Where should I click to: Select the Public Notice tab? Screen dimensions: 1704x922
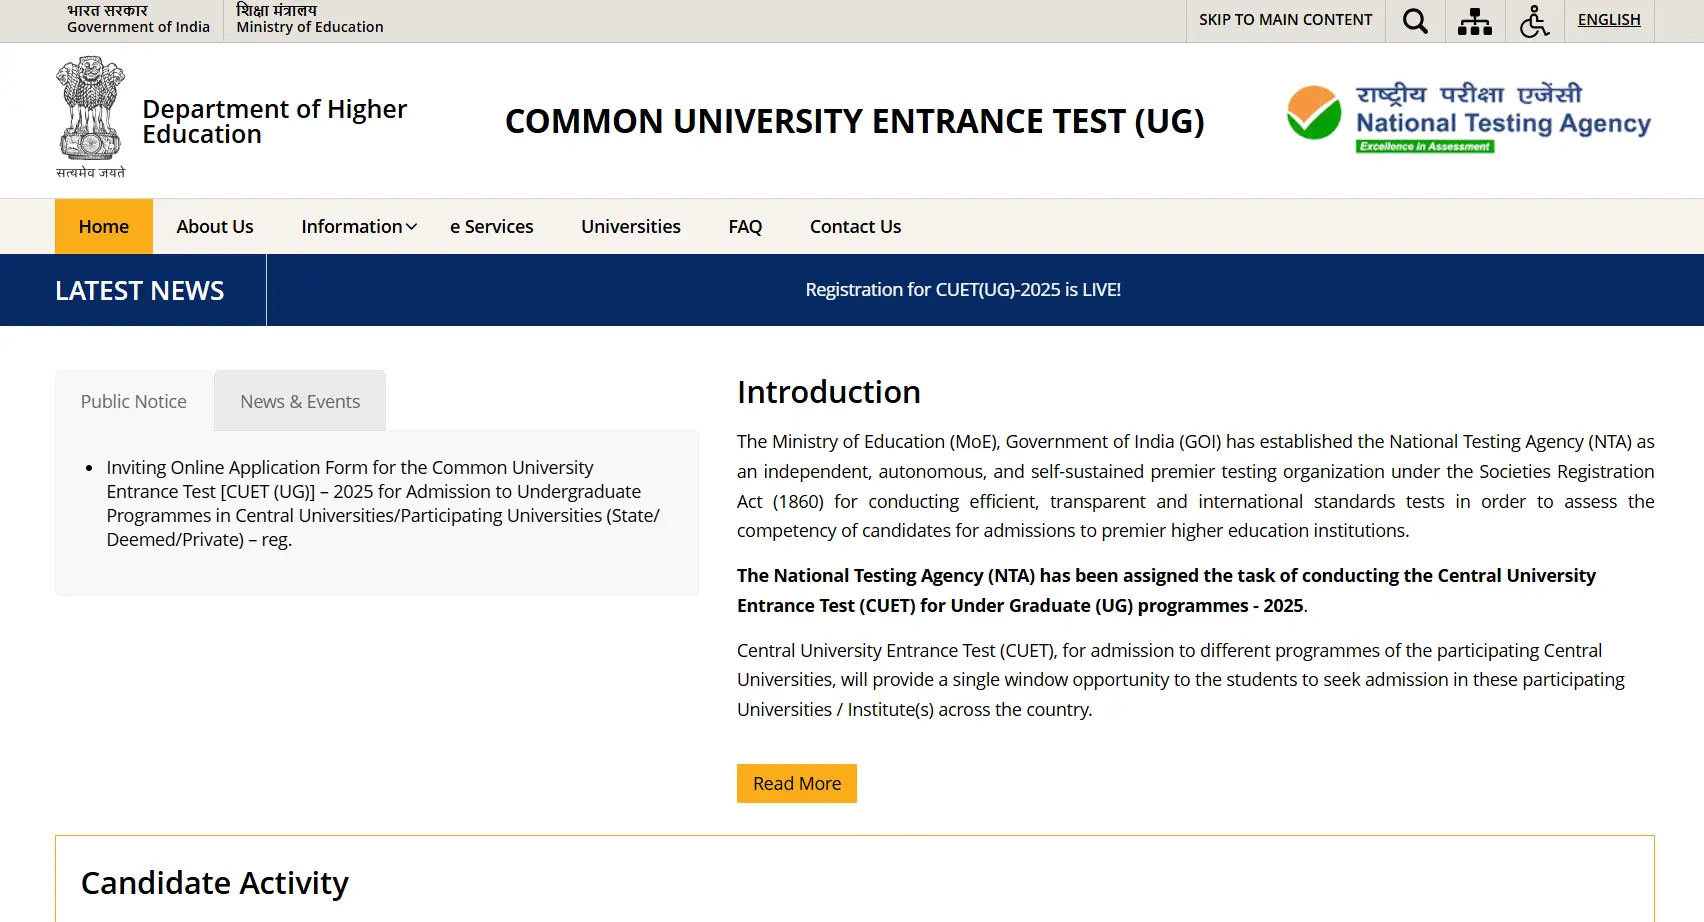[x=134, y=401]
